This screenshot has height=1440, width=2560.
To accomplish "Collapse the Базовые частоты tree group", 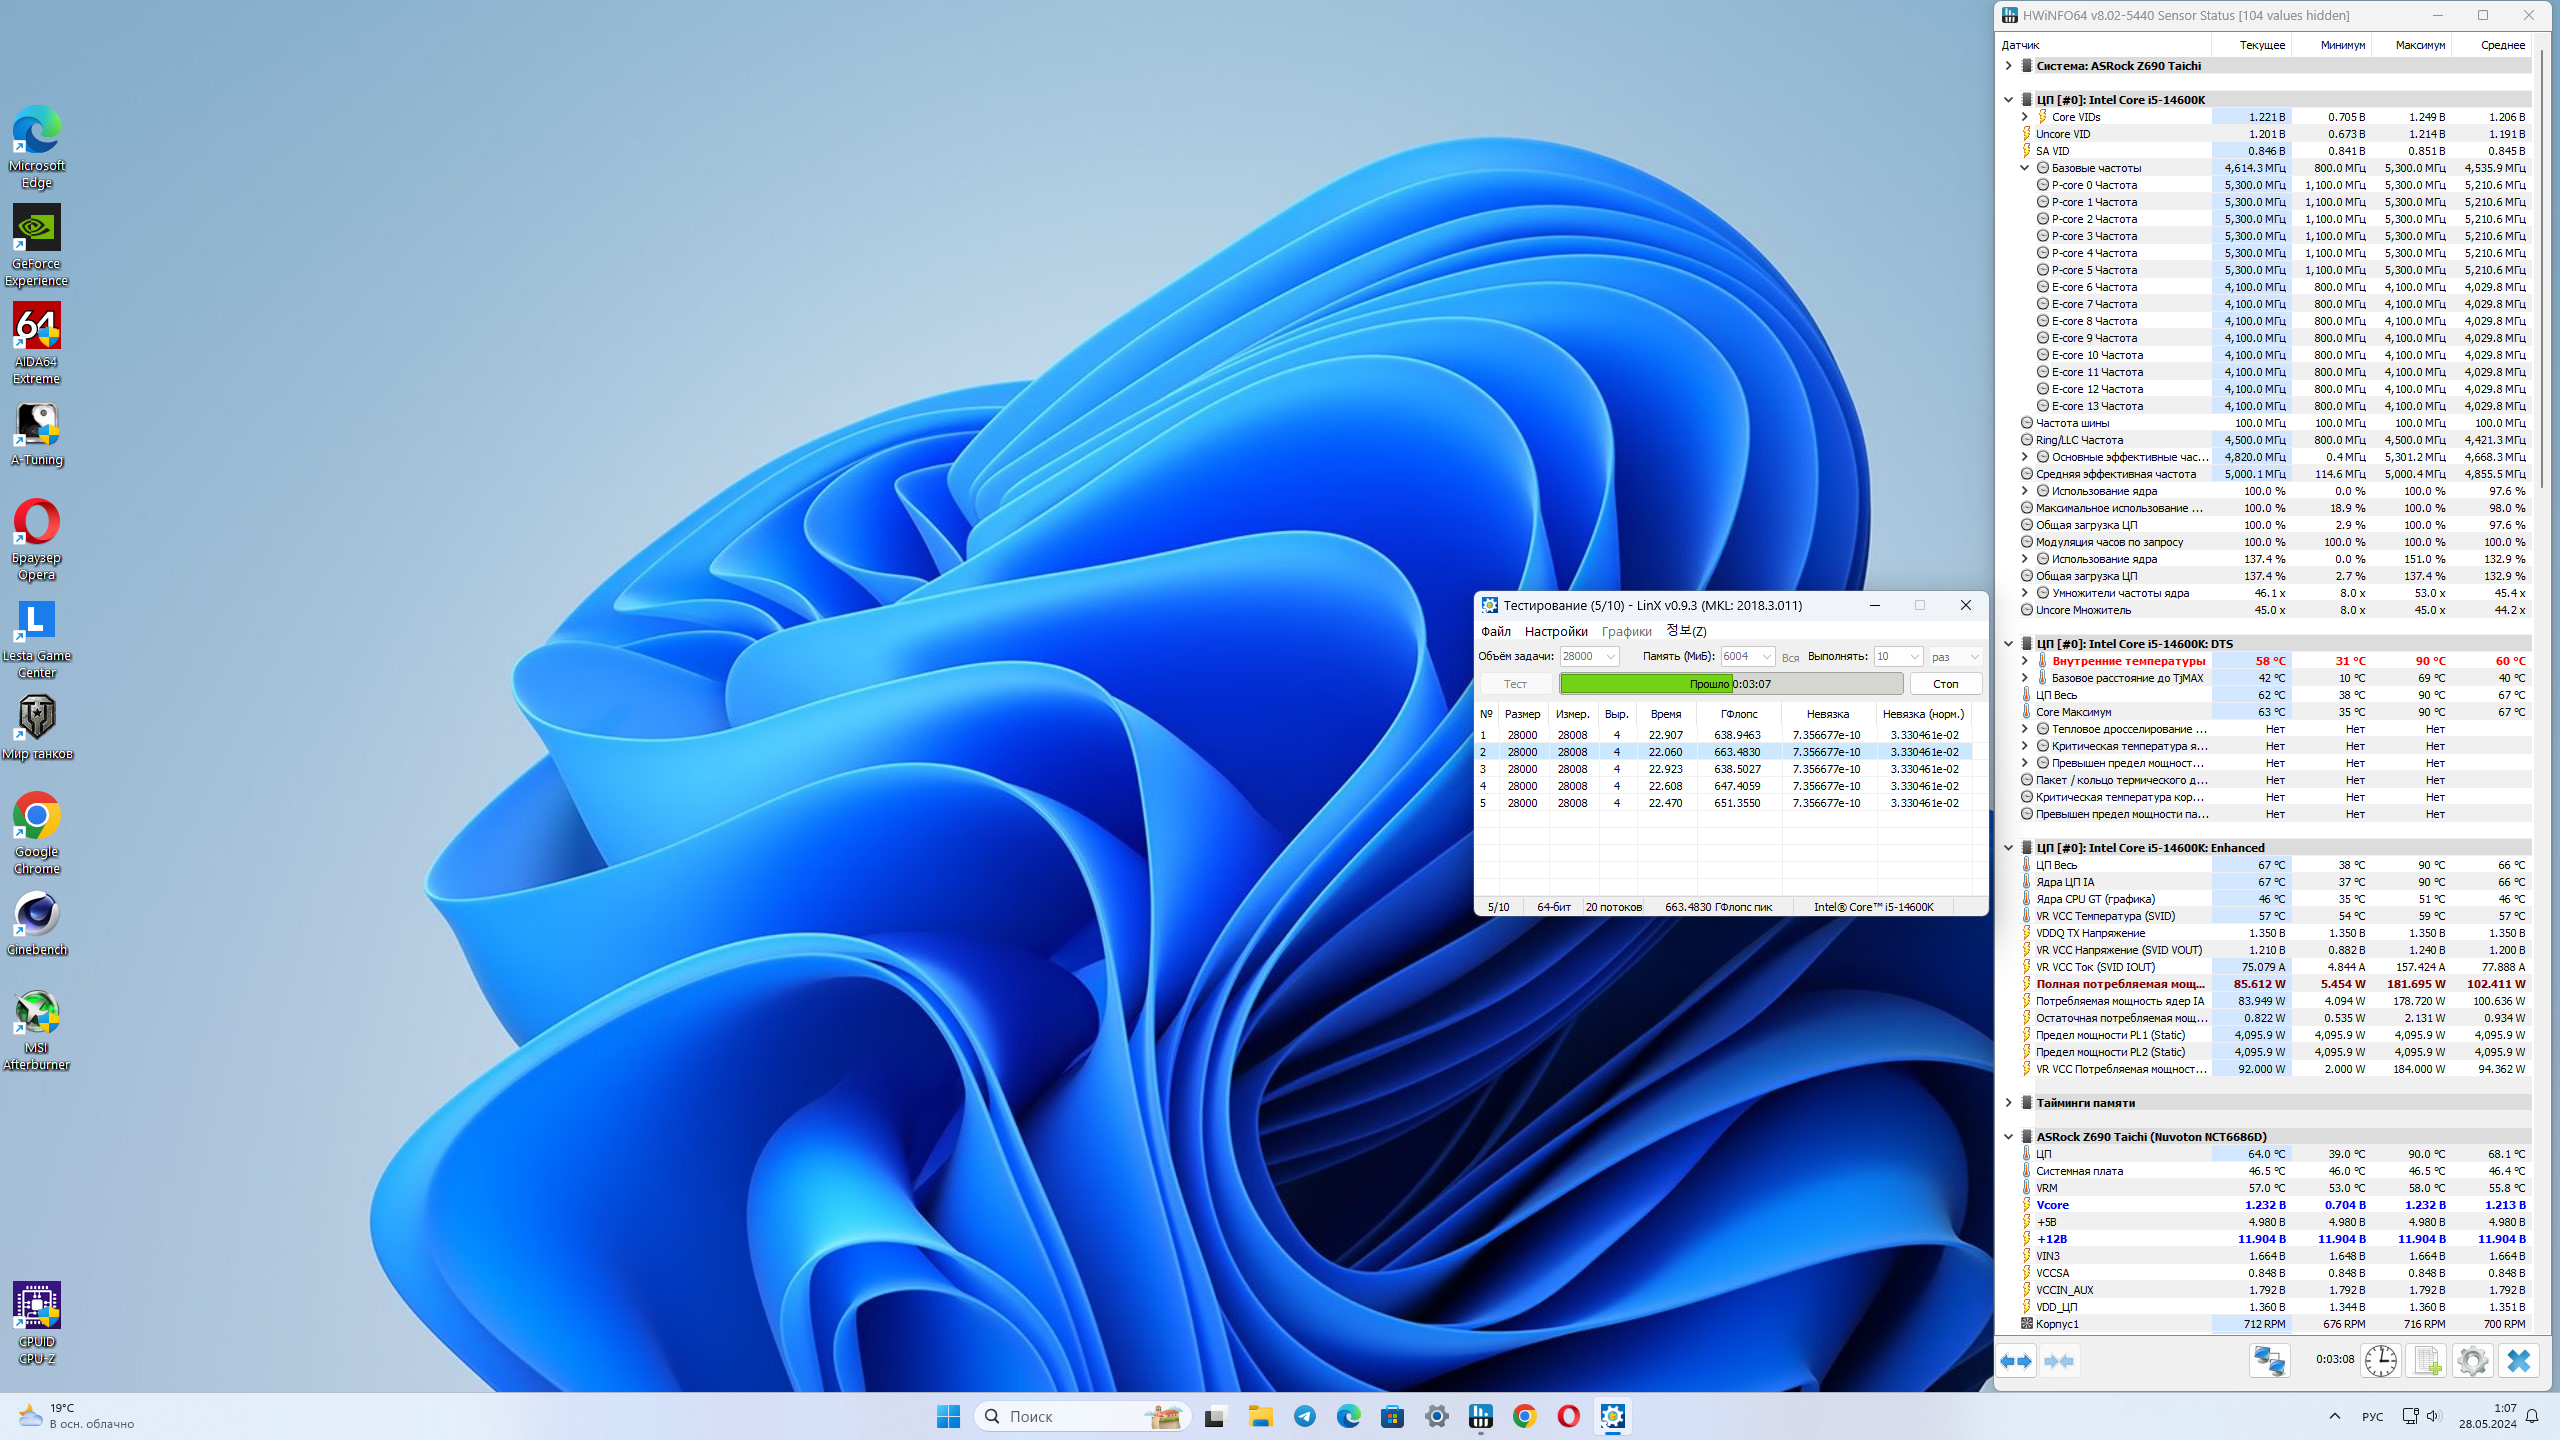I will [x=2025, y=168].
